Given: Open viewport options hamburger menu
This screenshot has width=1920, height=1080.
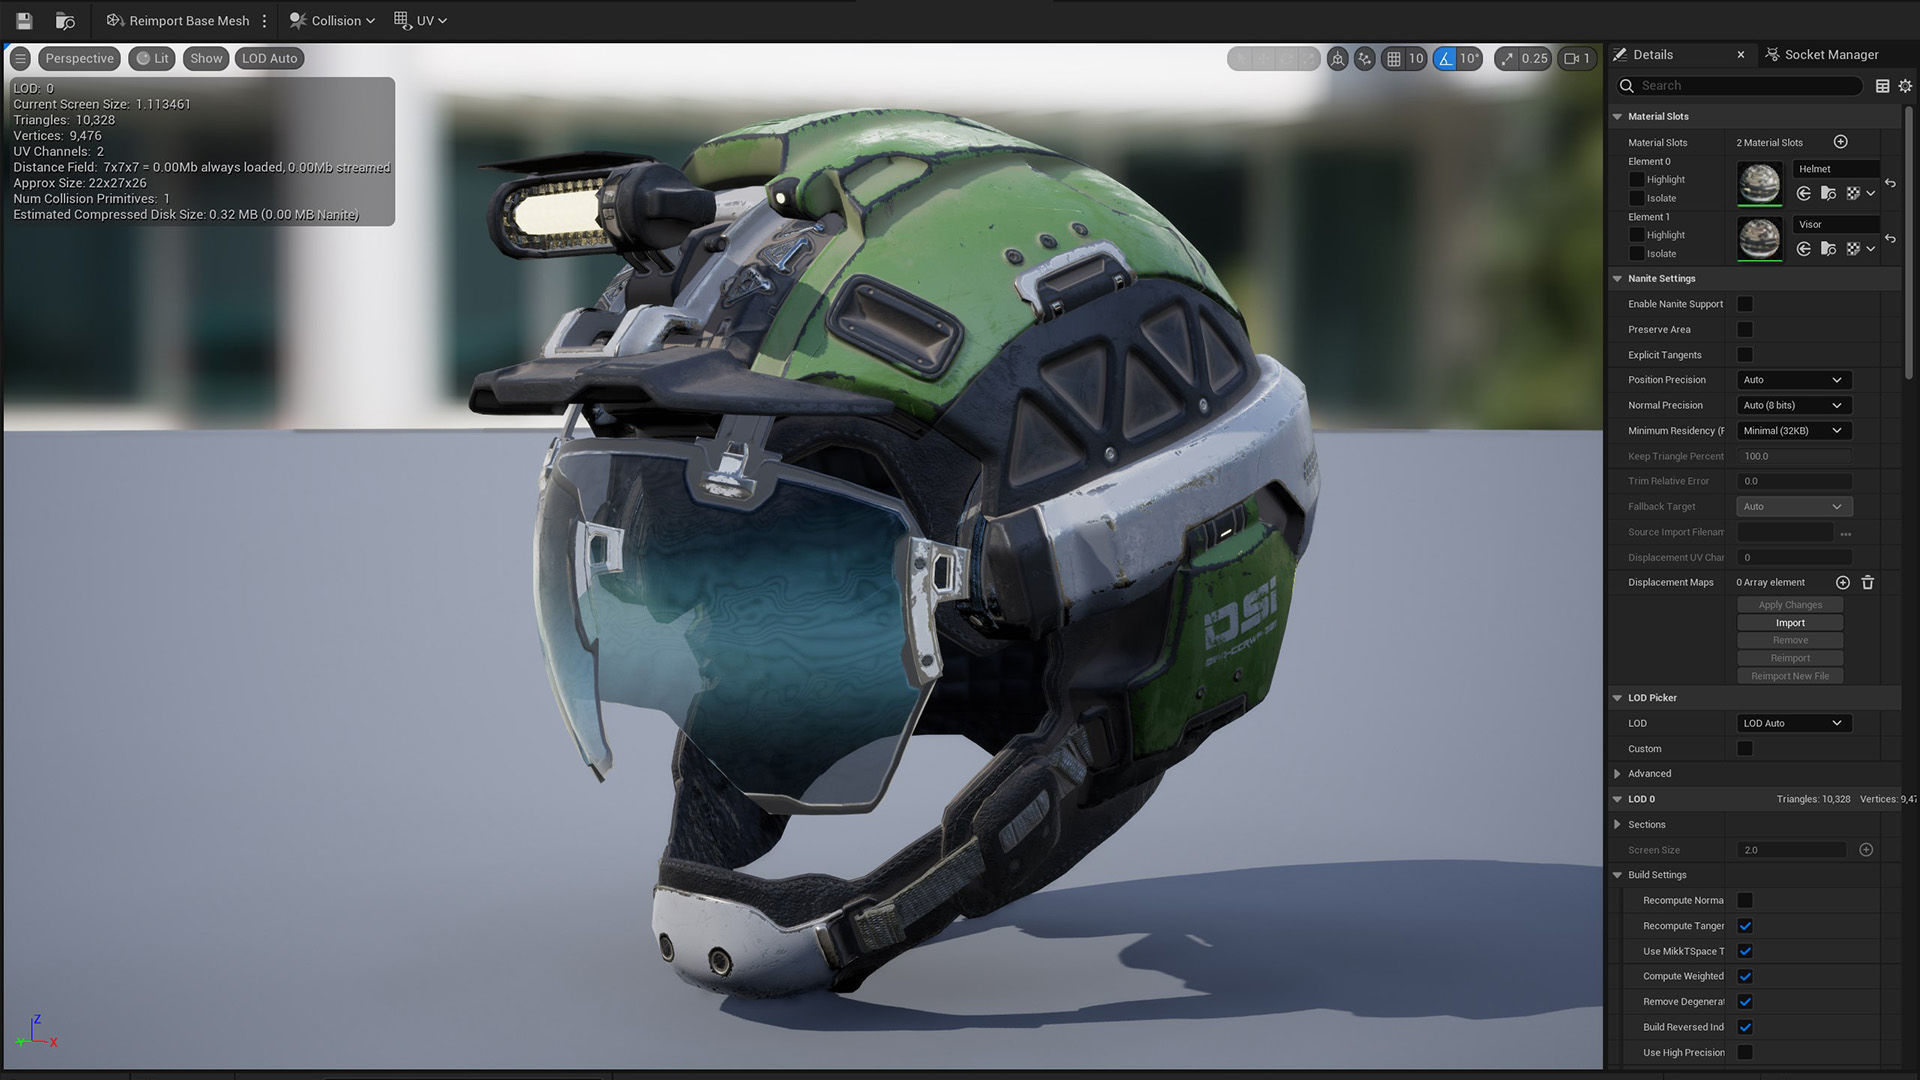Looking at the screenshot, I should click(20, 58).
